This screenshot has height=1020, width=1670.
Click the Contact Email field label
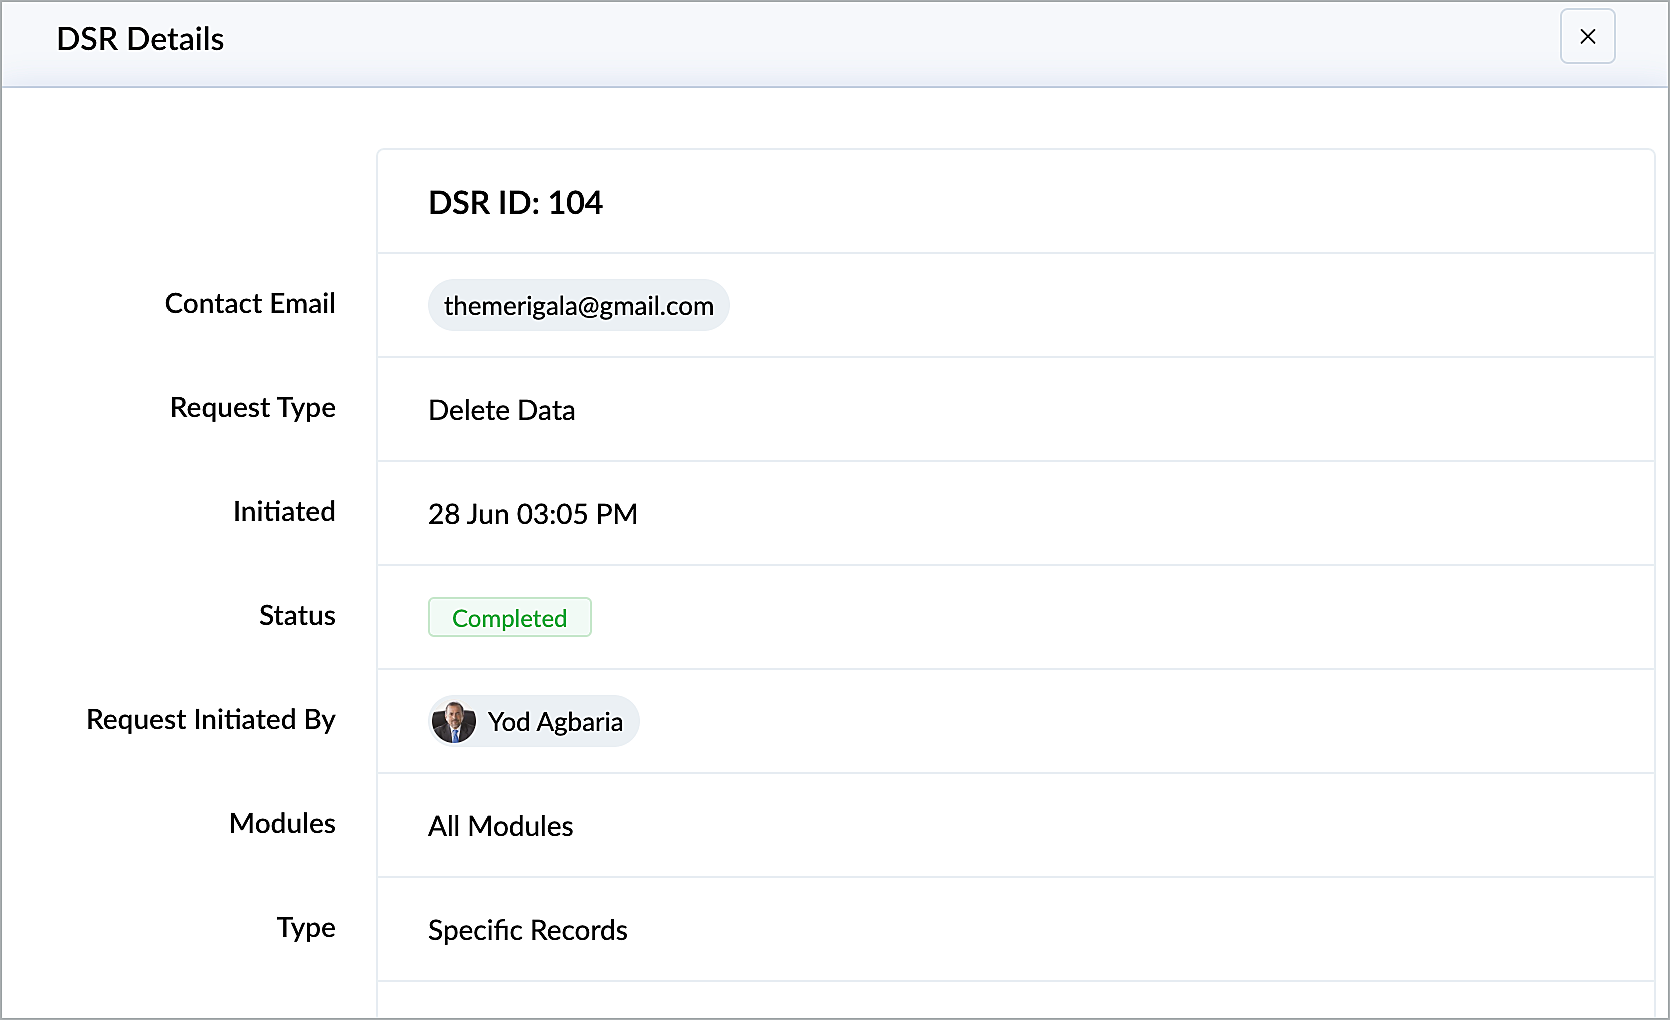click(x=250, y=303)
